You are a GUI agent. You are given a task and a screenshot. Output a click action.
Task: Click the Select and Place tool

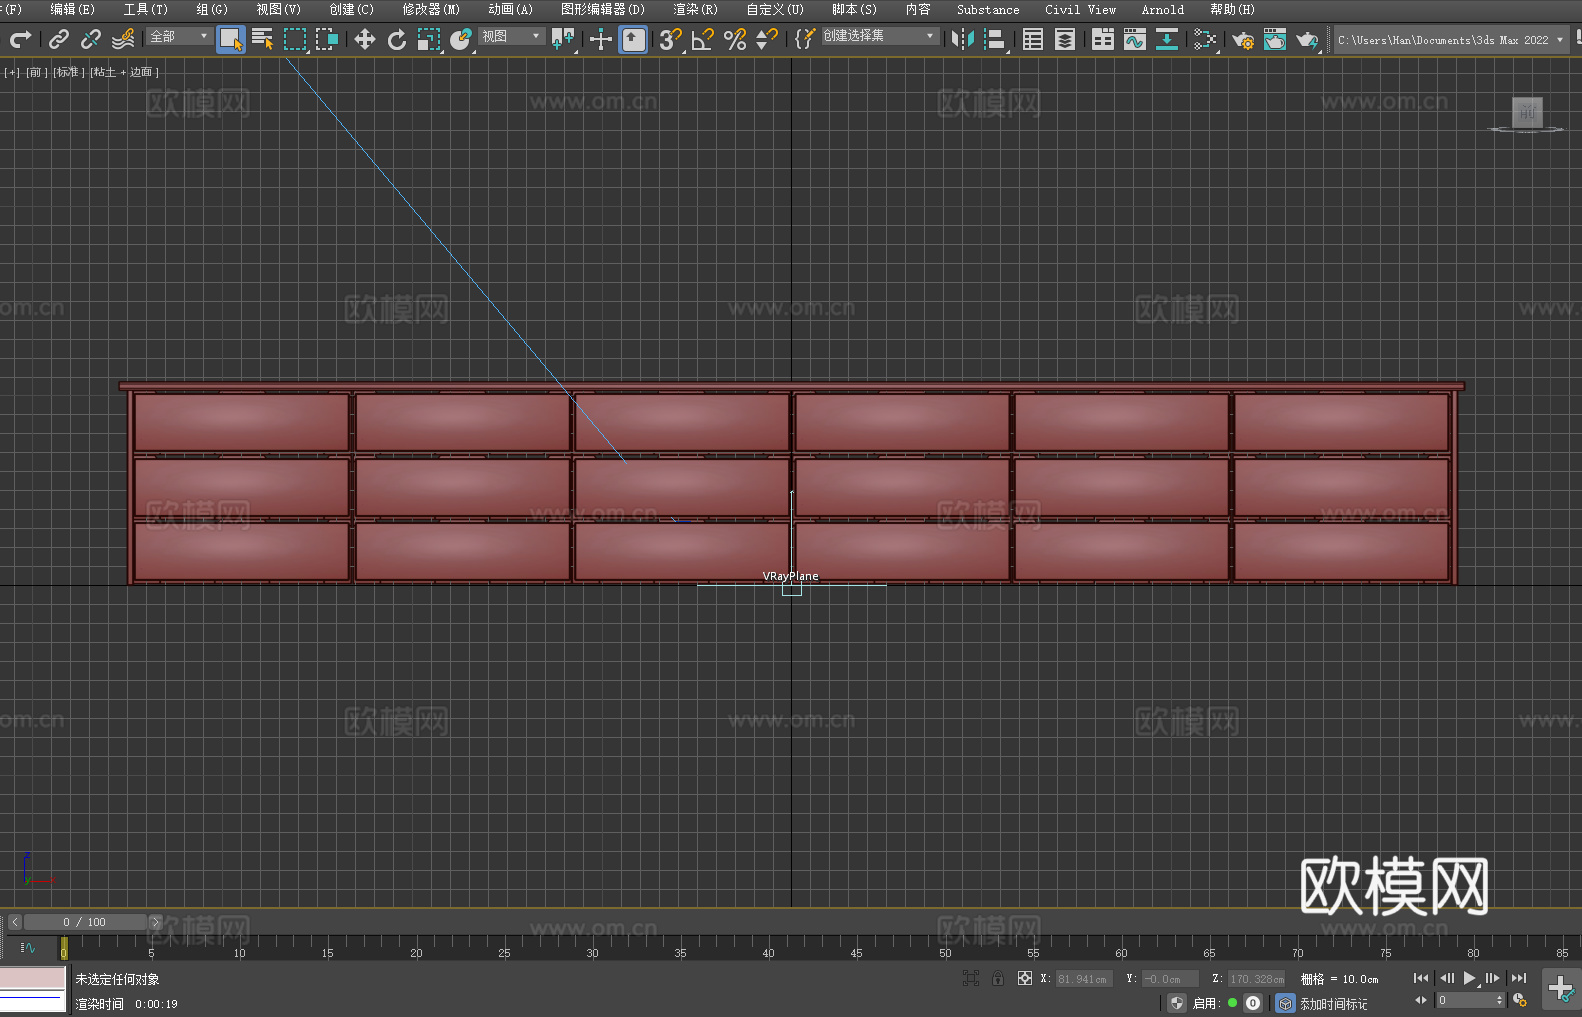click(461, 39)
